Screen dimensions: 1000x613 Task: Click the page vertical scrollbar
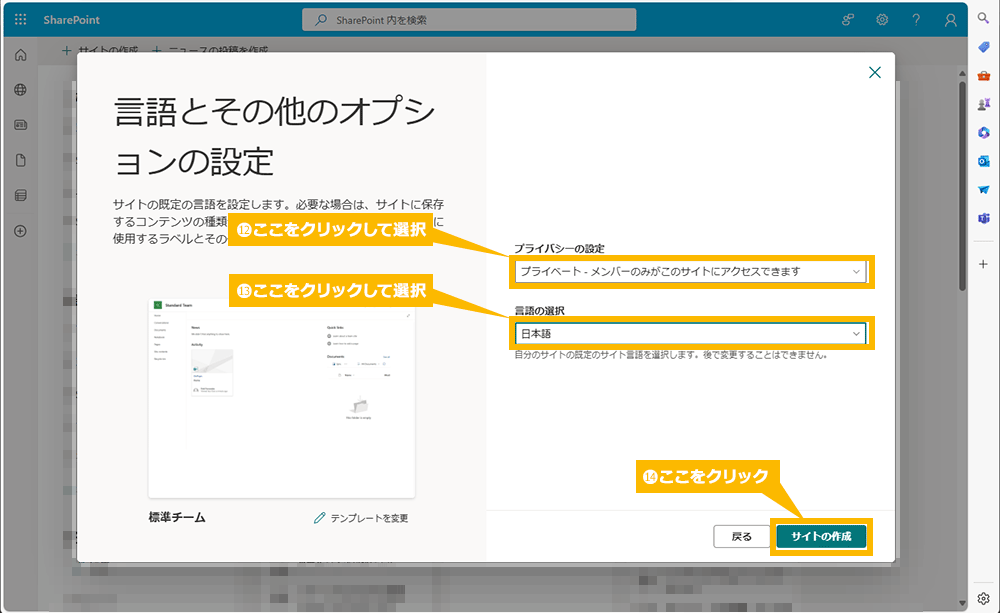(962, 186)
